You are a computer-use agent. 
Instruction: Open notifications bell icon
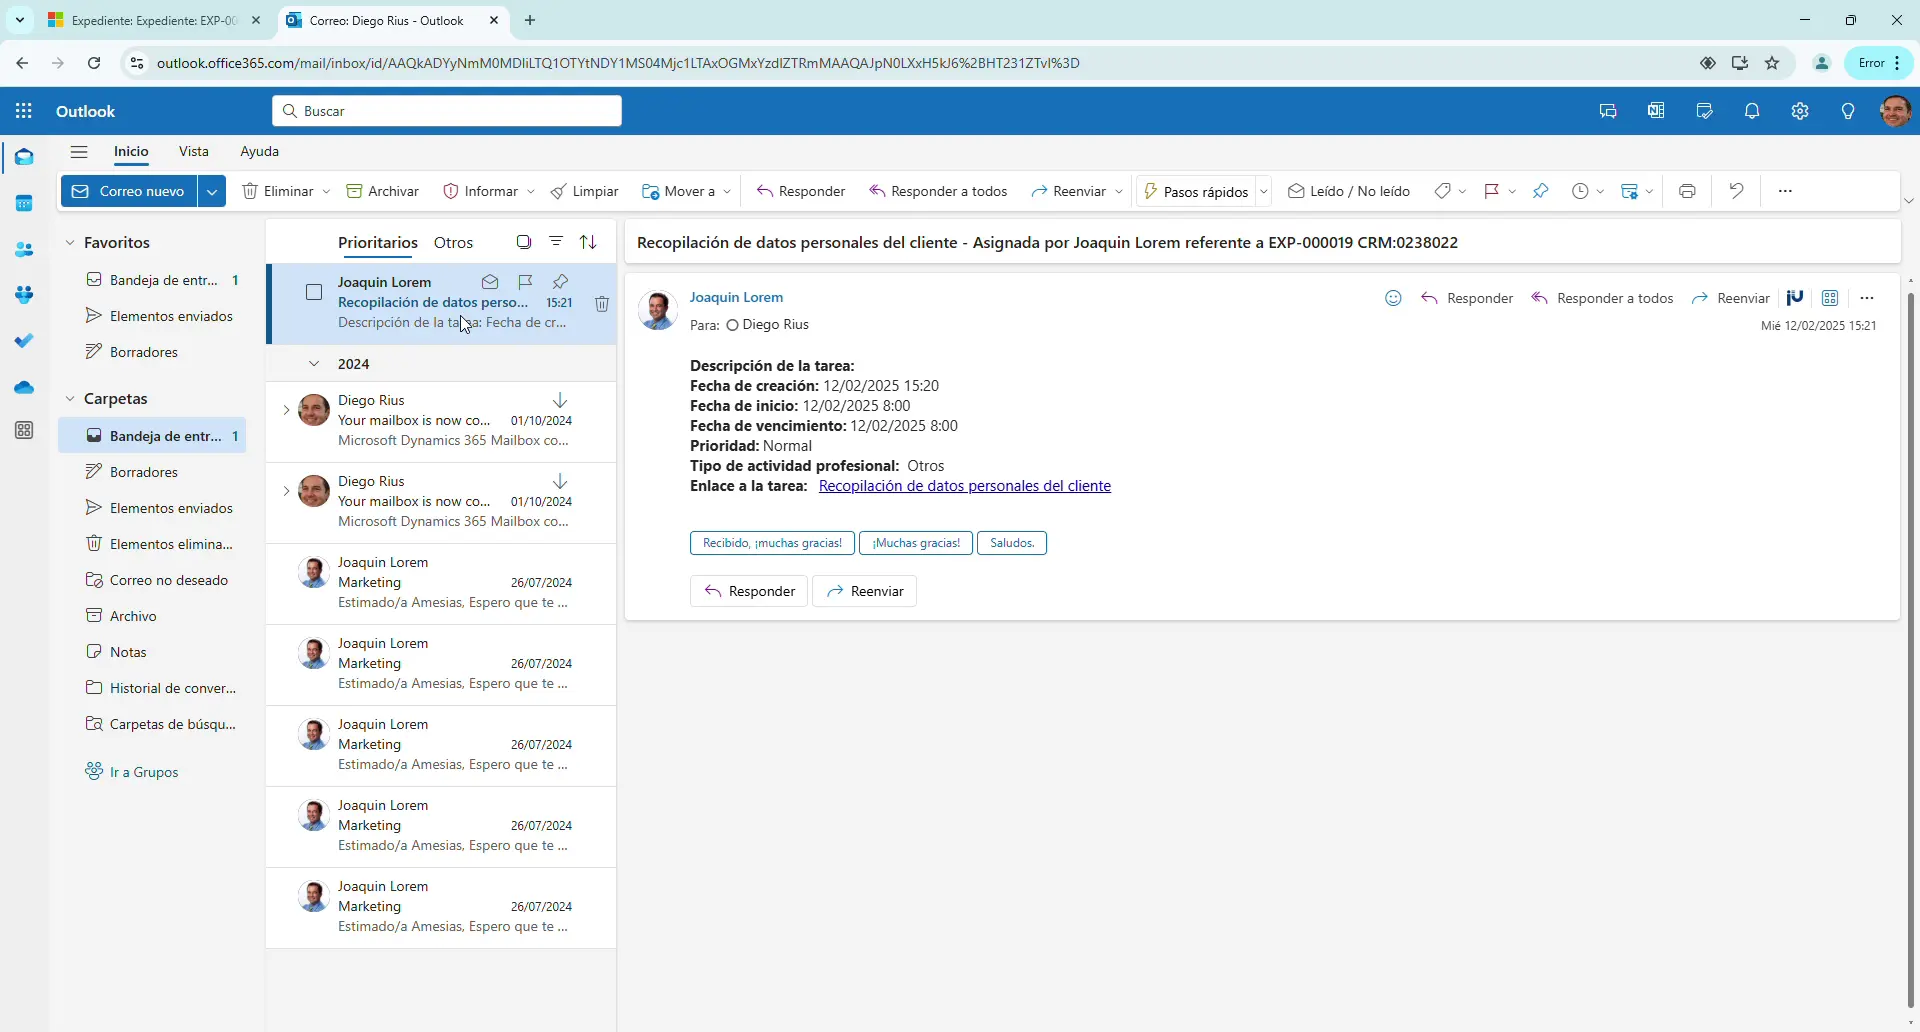(x=1752, y=111)
